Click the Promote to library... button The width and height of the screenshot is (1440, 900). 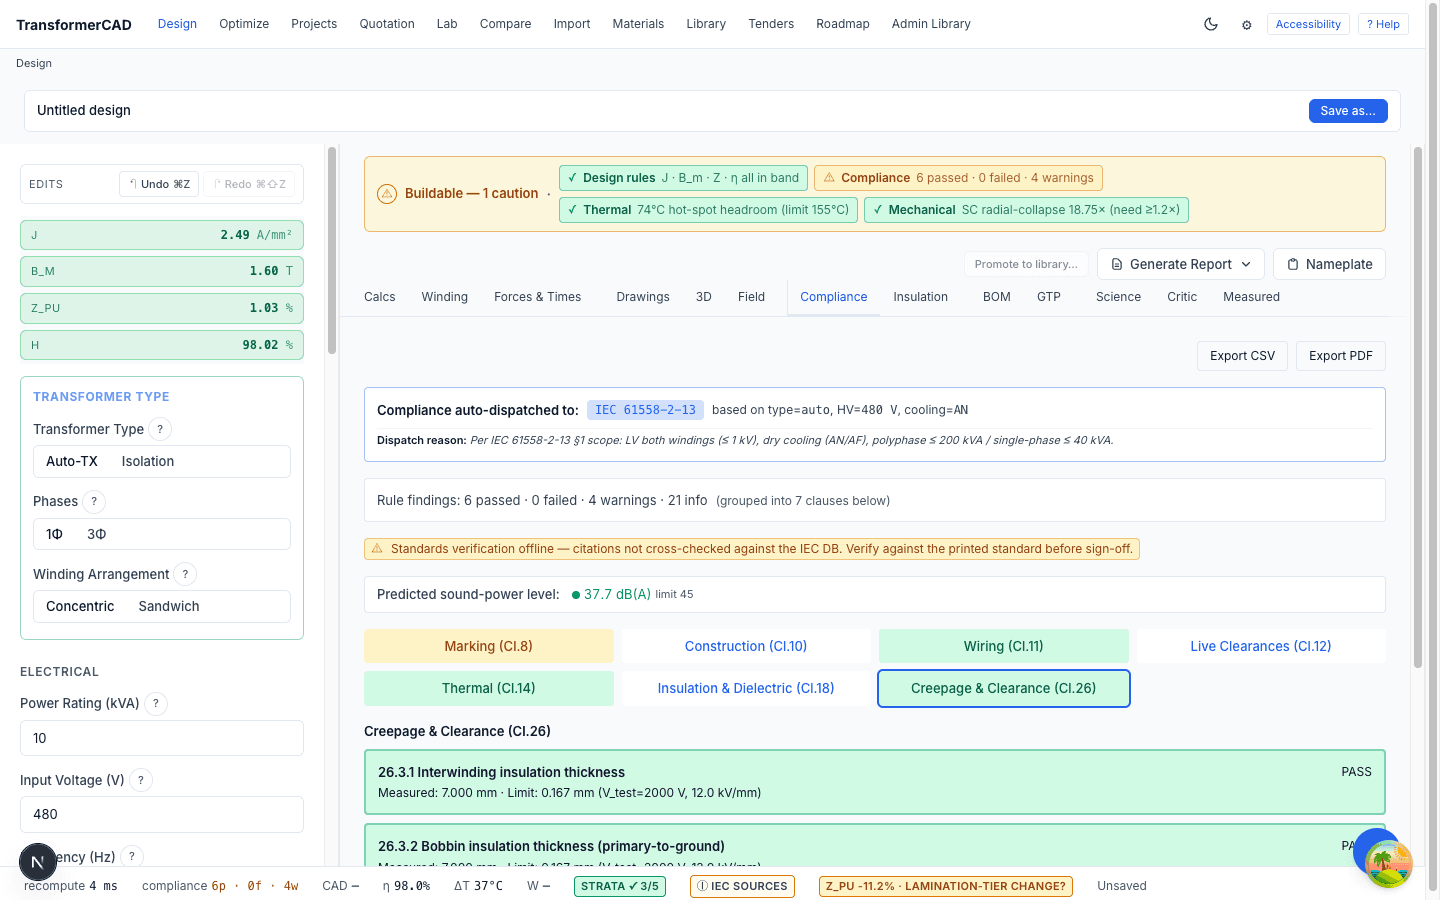[1026, 264]
